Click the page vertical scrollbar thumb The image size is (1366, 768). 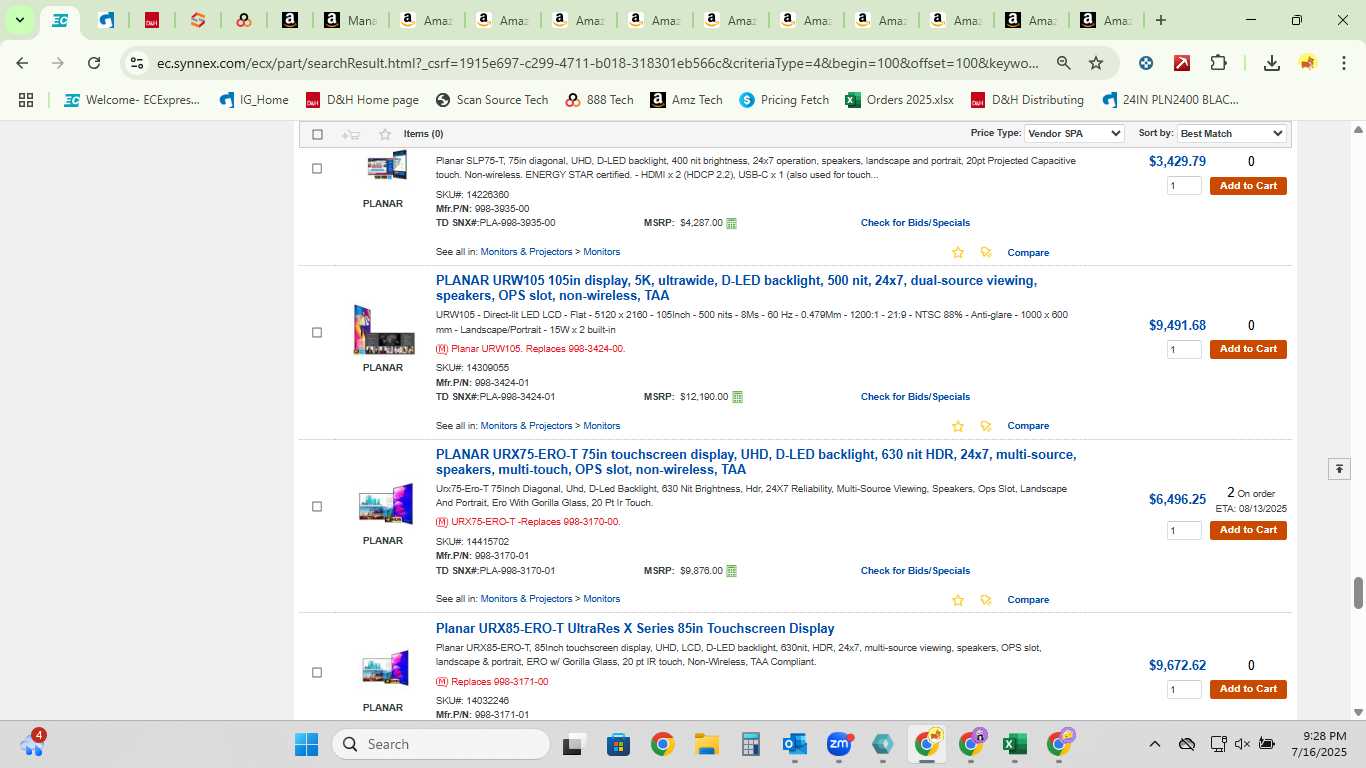tap(1358, 592)
